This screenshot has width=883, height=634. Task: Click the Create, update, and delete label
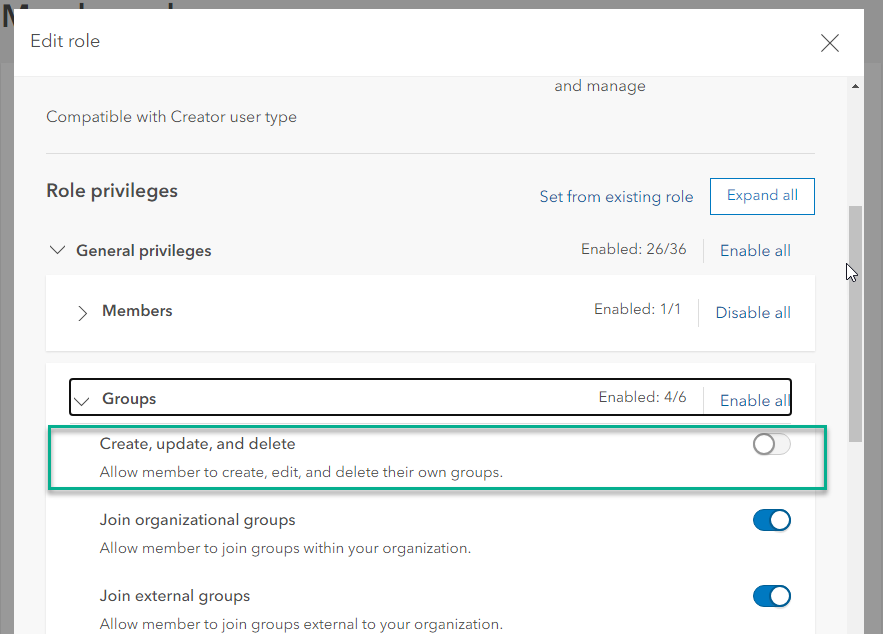tap(197, 444)
